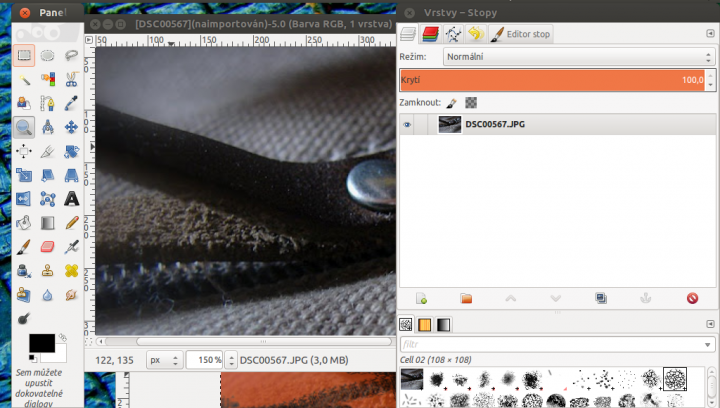Select the Rotate tool
720x408 pixels.
pos(71,151)
